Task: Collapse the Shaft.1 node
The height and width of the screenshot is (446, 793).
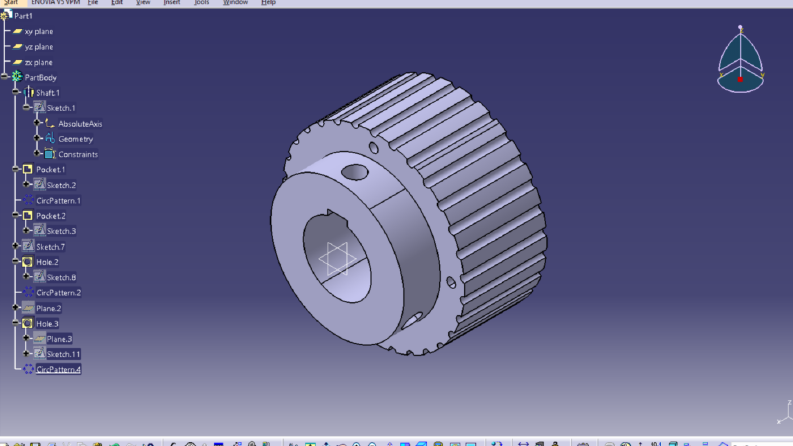Action: (16, 92)
